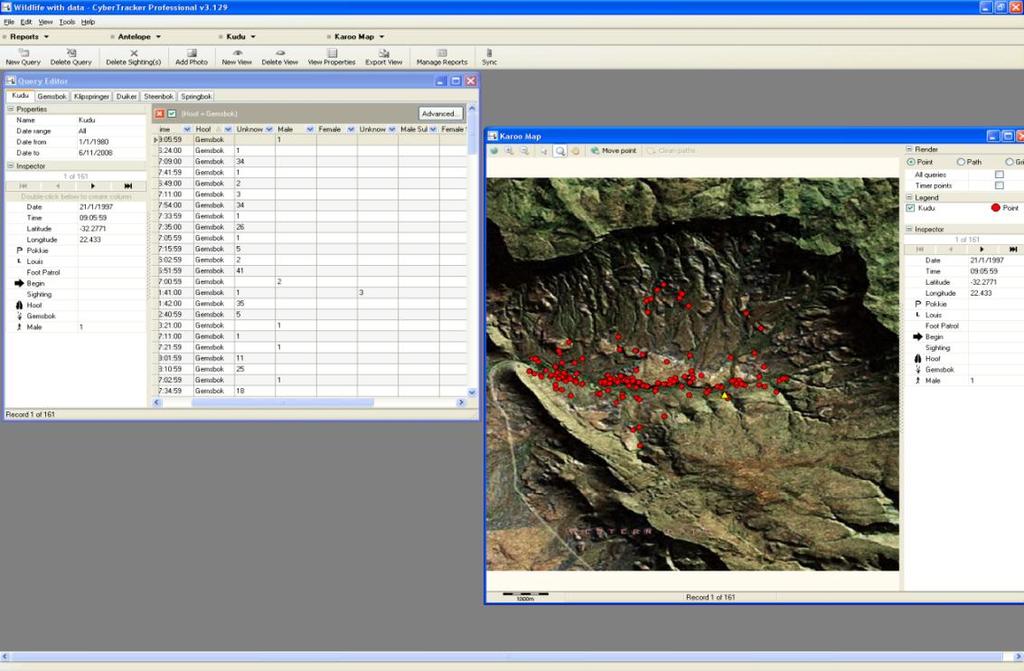Viewport: 1024px width, 671px height.
Task: Switch to the Springbok tab
Action: point(196,97)
